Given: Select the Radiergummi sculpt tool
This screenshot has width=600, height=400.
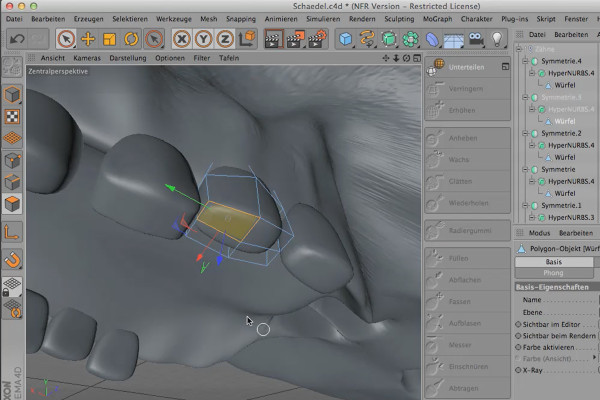Looking at the screenshot, I should (x=467, y=231).
